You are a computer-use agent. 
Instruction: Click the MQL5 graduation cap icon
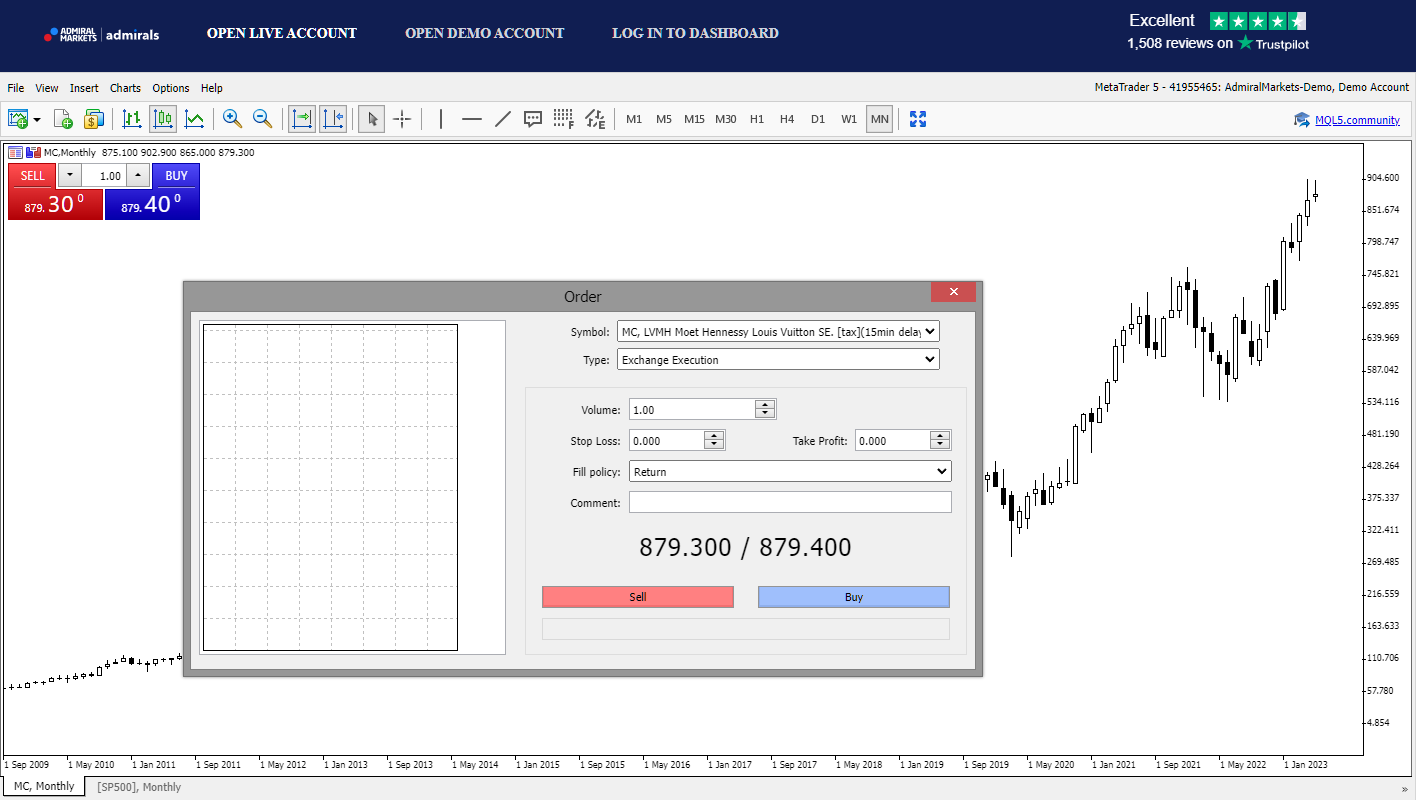coord(1302,120)
